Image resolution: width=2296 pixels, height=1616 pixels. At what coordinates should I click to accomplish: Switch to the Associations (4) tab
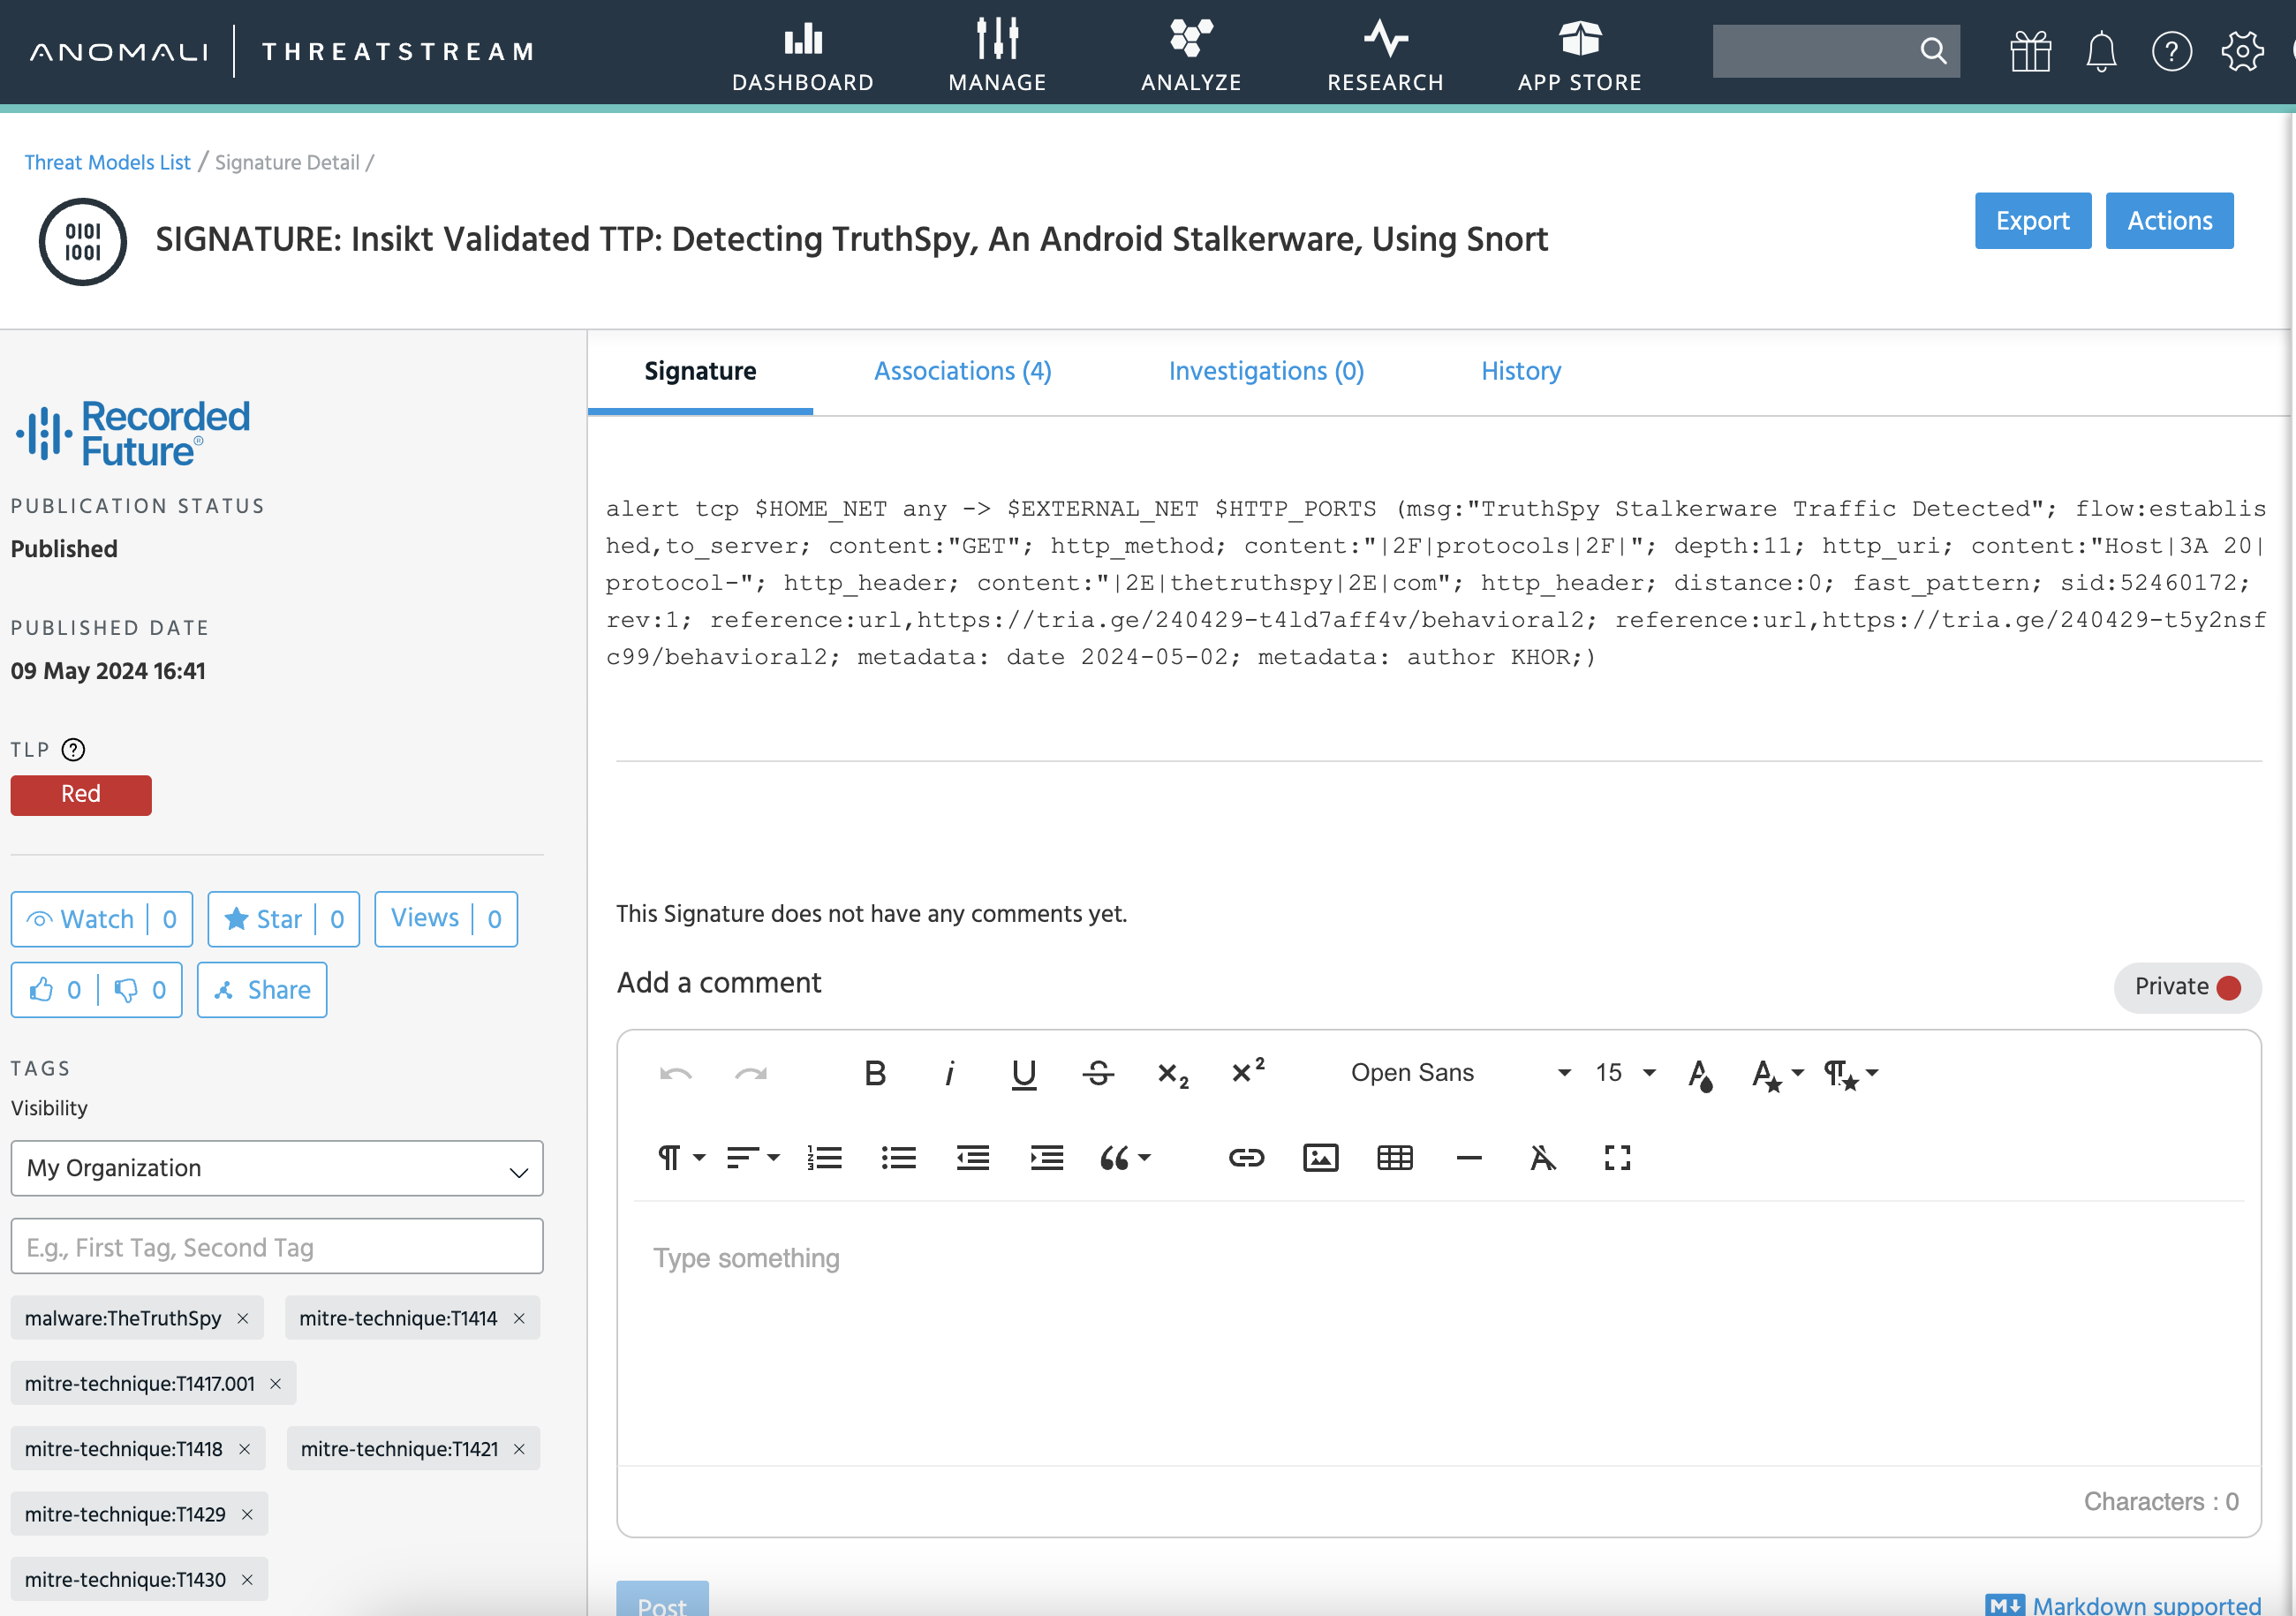(962, 371)
